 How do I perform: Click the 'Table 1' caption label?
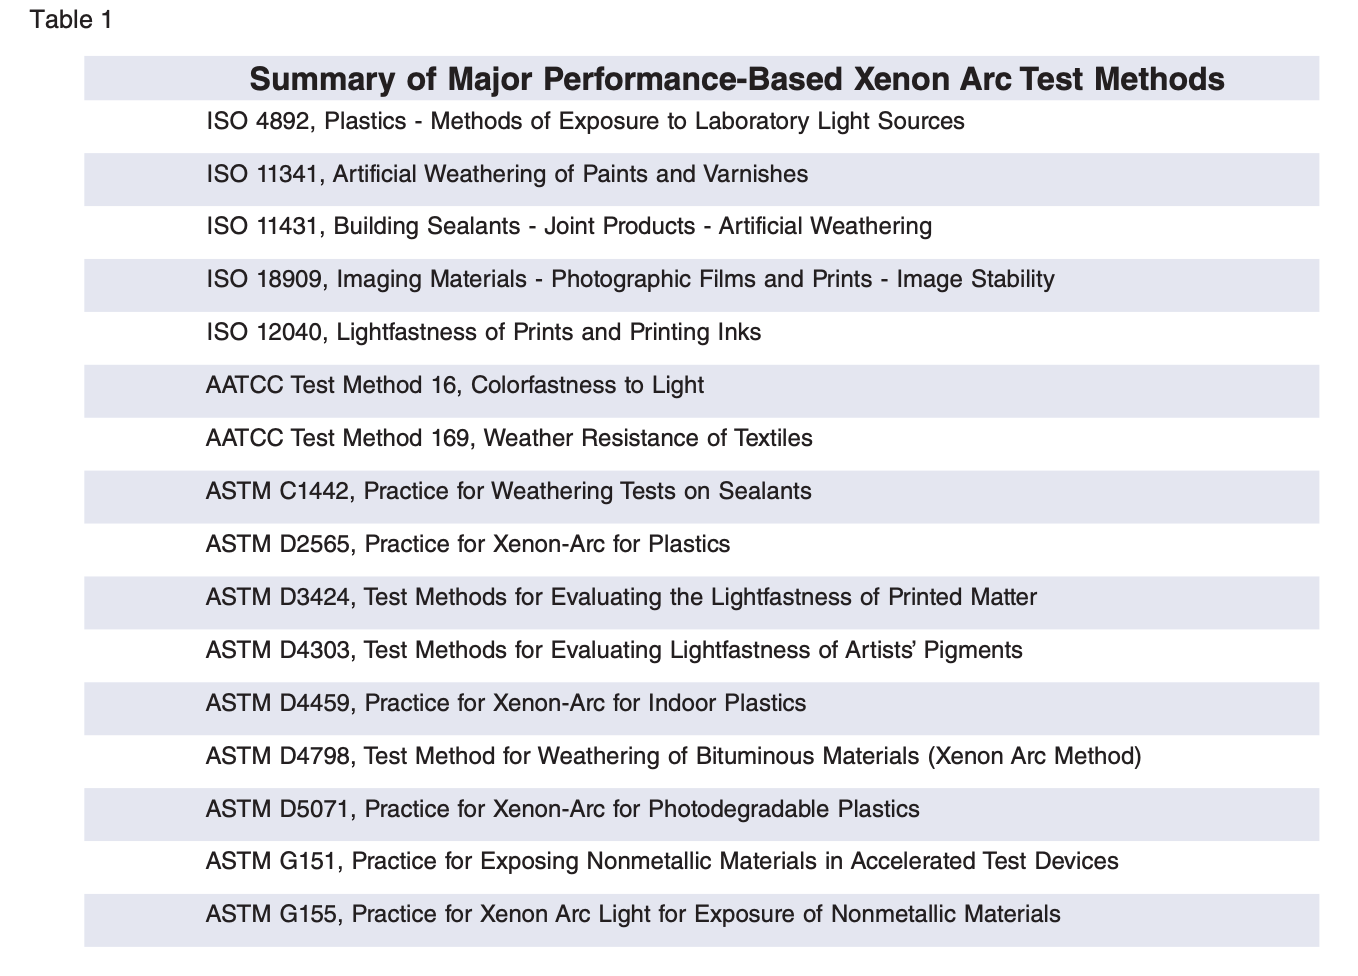pos(71,20)
